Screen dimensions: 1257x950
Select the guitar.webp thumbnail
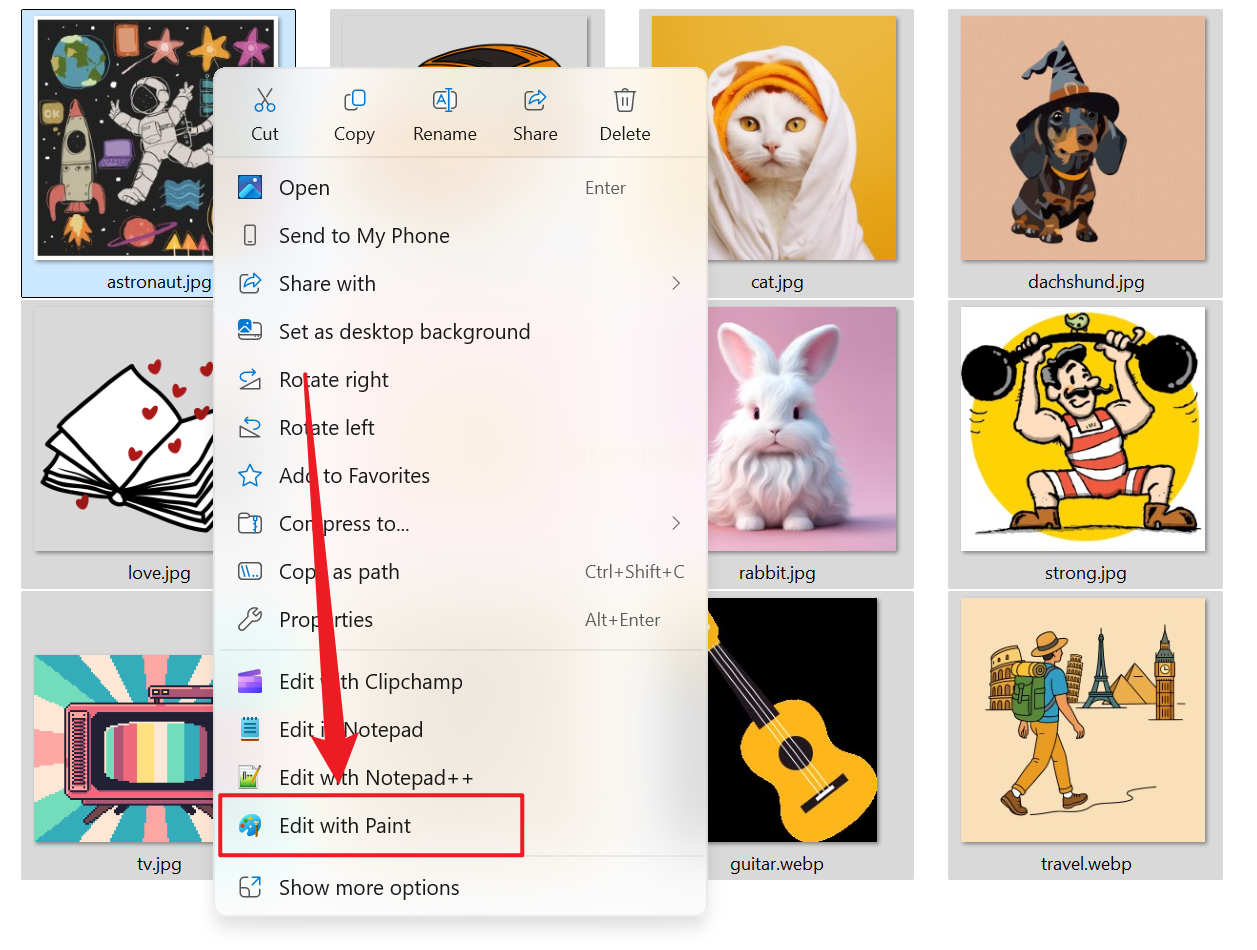(x=791, y=720)
